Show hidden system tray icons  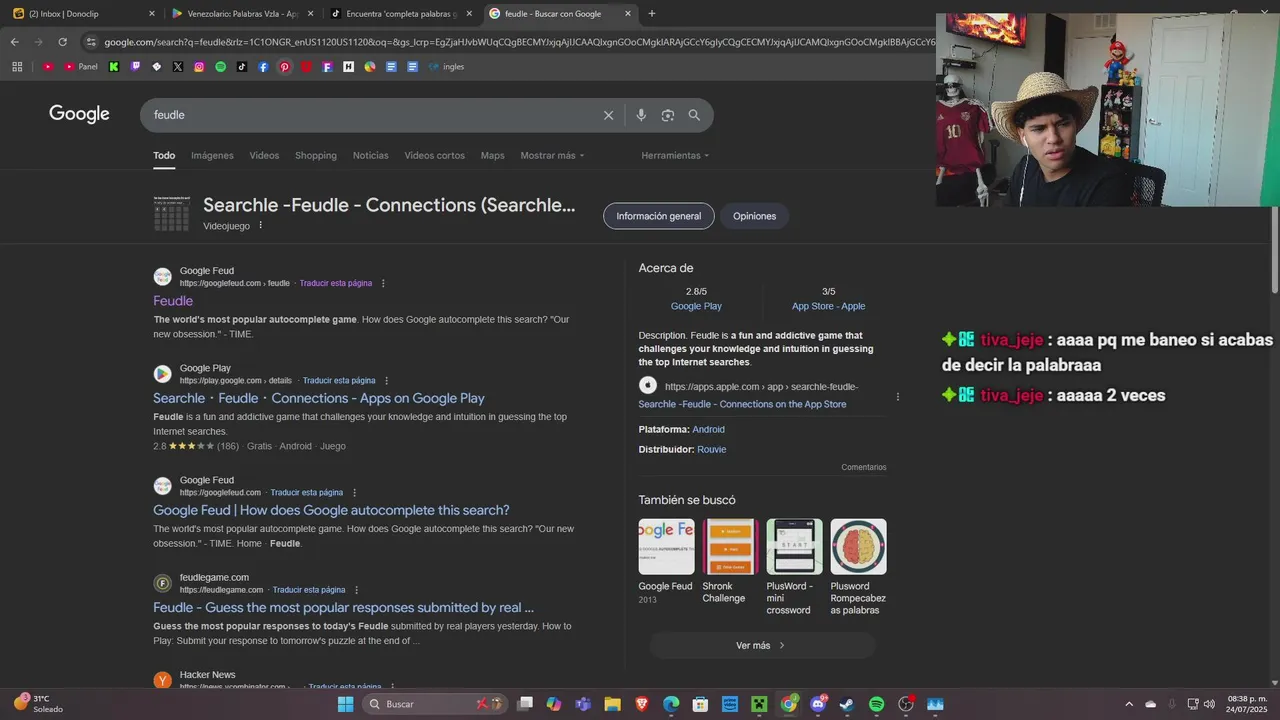[1129, 704]
